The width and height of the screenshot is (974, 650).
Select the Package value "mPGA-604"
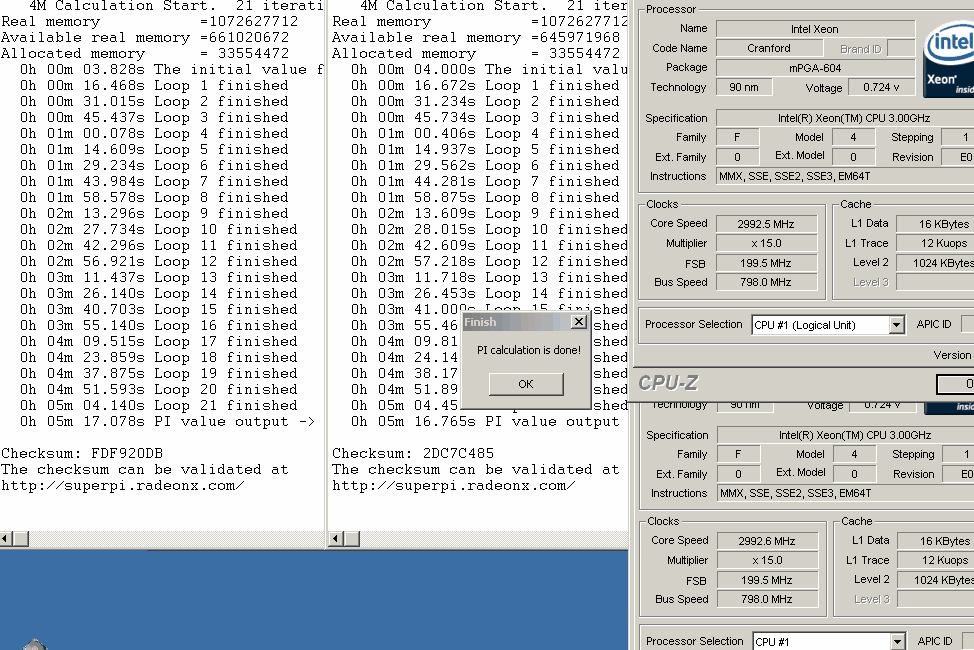coord(815,68)
